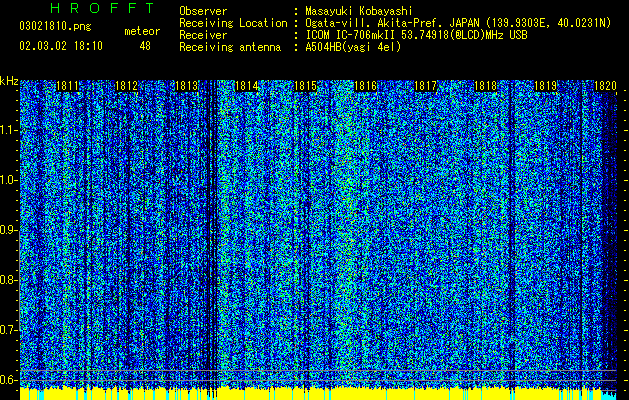Click the meteor count 48
Viewport: 629px width, 400px height.
tap(145, 46)
